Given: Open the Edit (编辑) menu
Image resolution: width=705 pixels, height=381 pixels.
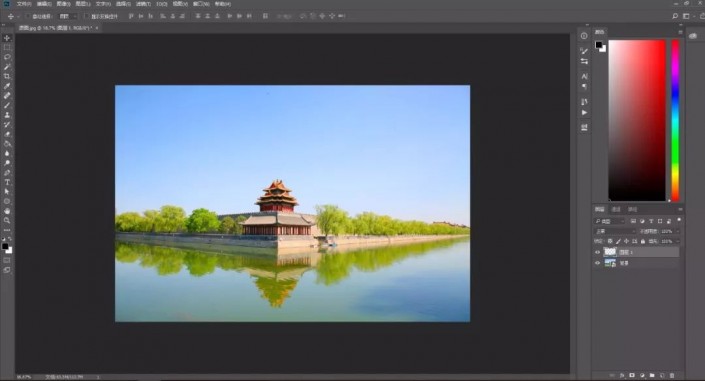Looking at the screenshot, I should pyautogui.click(x=44, y=4).
